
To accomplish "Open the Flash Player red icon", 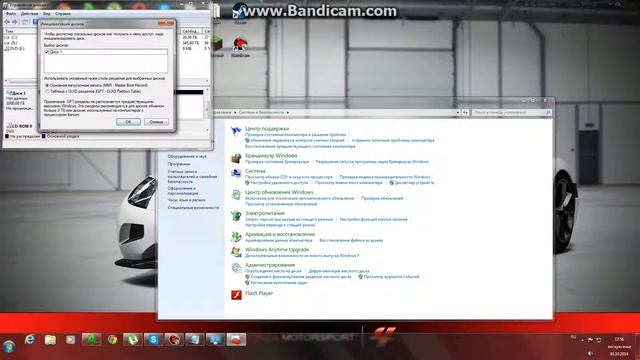I will 236,295.
